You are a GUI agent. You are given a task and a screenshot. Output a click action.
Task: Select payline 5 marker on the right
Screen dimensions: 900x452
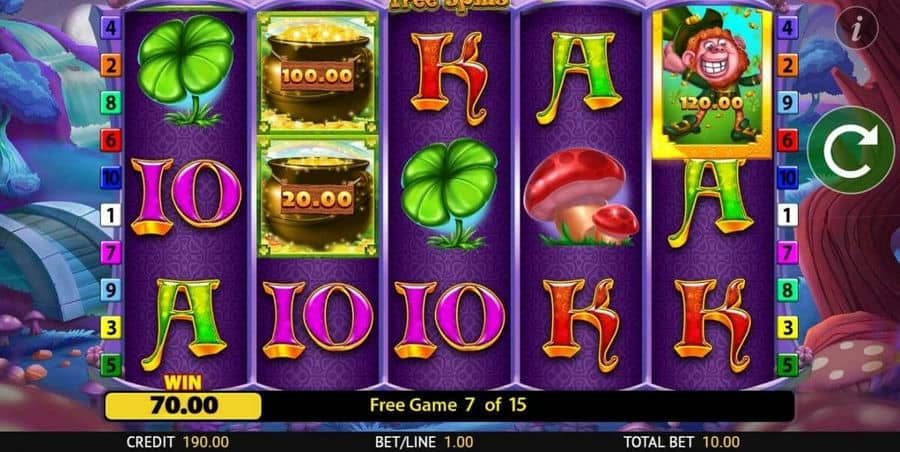(x=787, y=365)
